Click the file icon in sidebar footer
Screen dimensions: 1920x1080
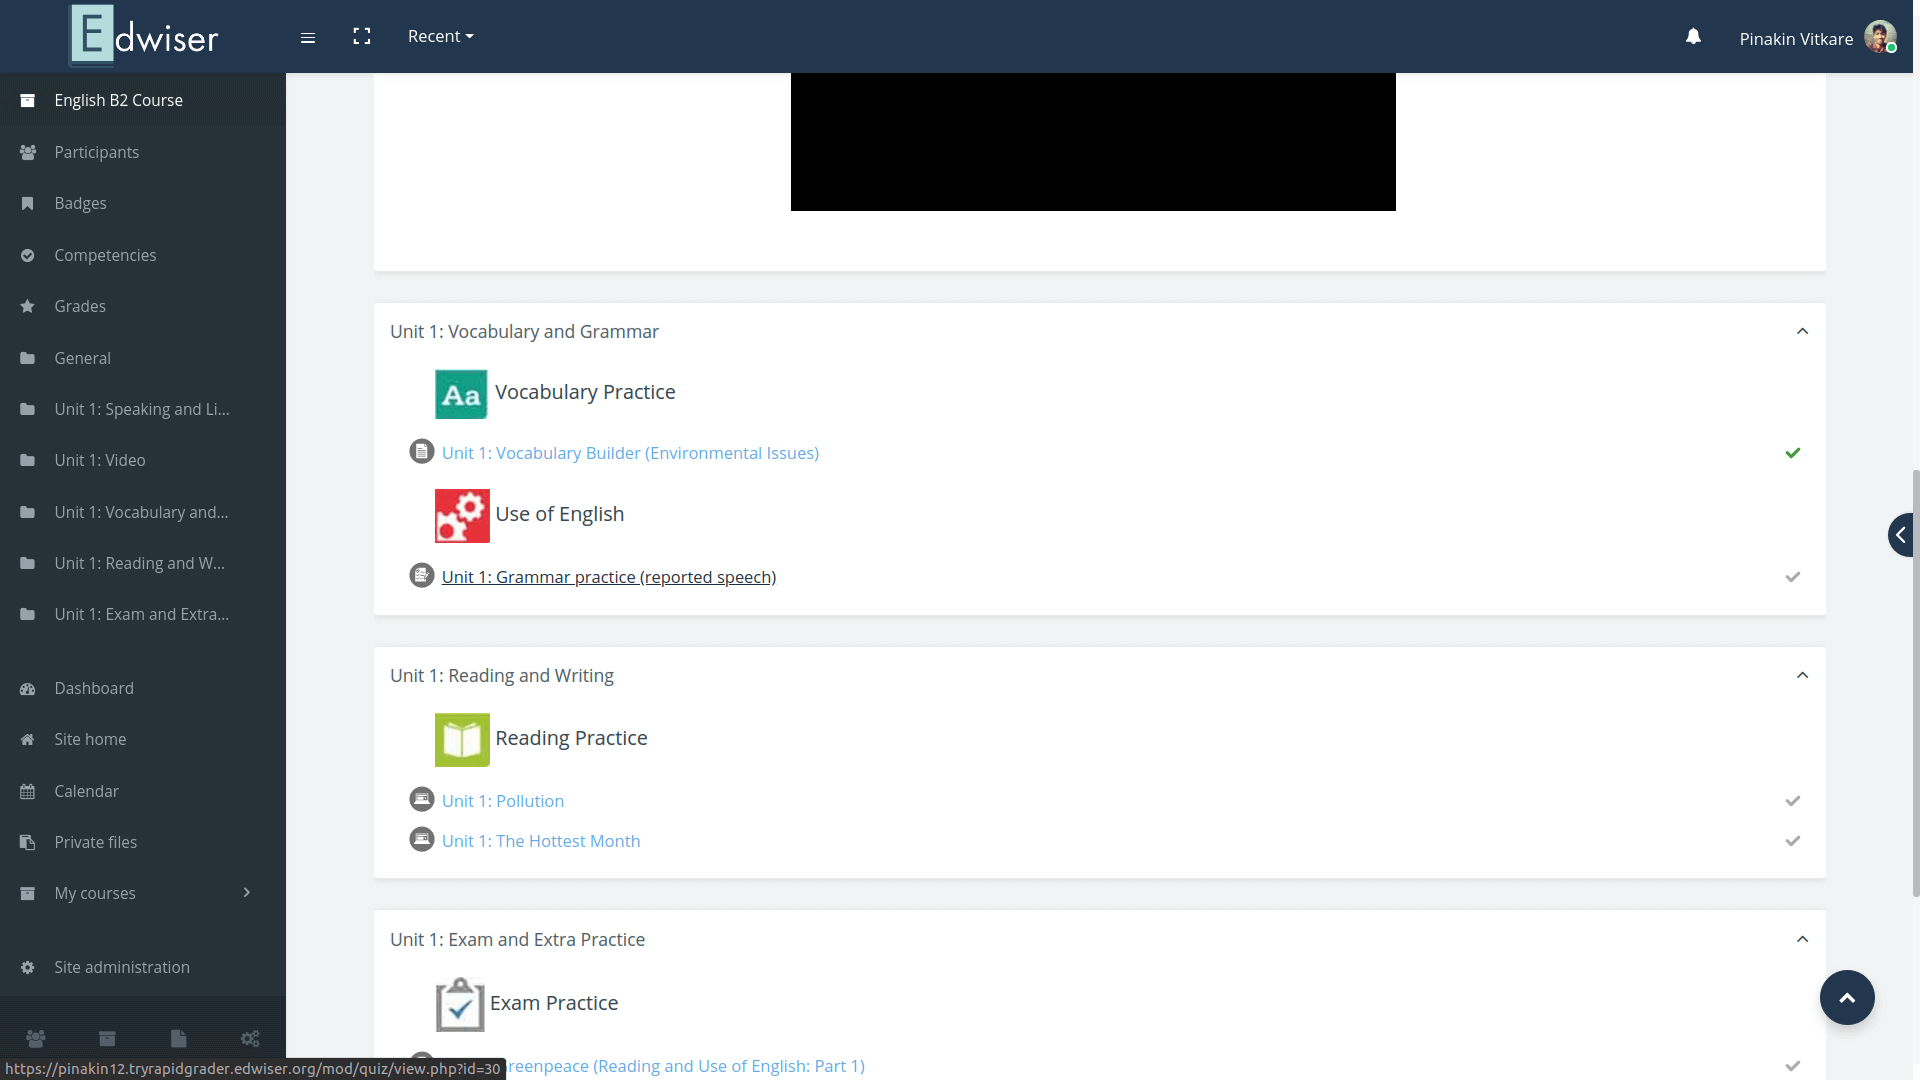click(x=179, y=1038)
